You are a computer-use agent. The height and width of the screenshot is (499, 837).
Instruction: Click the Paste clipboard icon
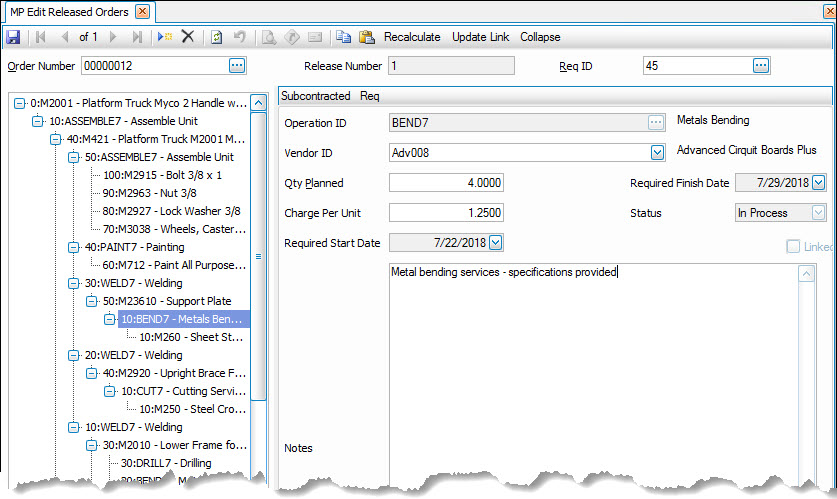tap(366, 37)
